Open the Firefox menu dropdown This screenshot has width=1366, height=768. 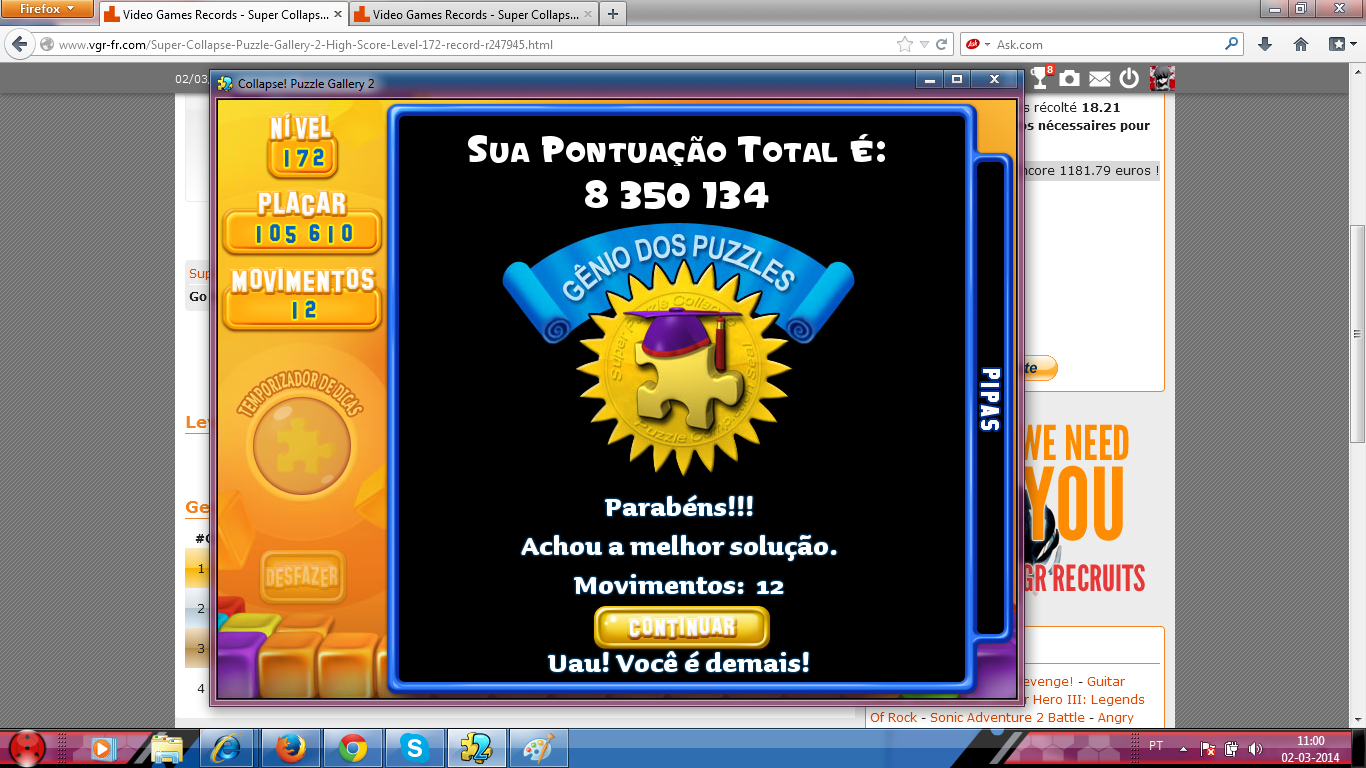pos(47,9)
